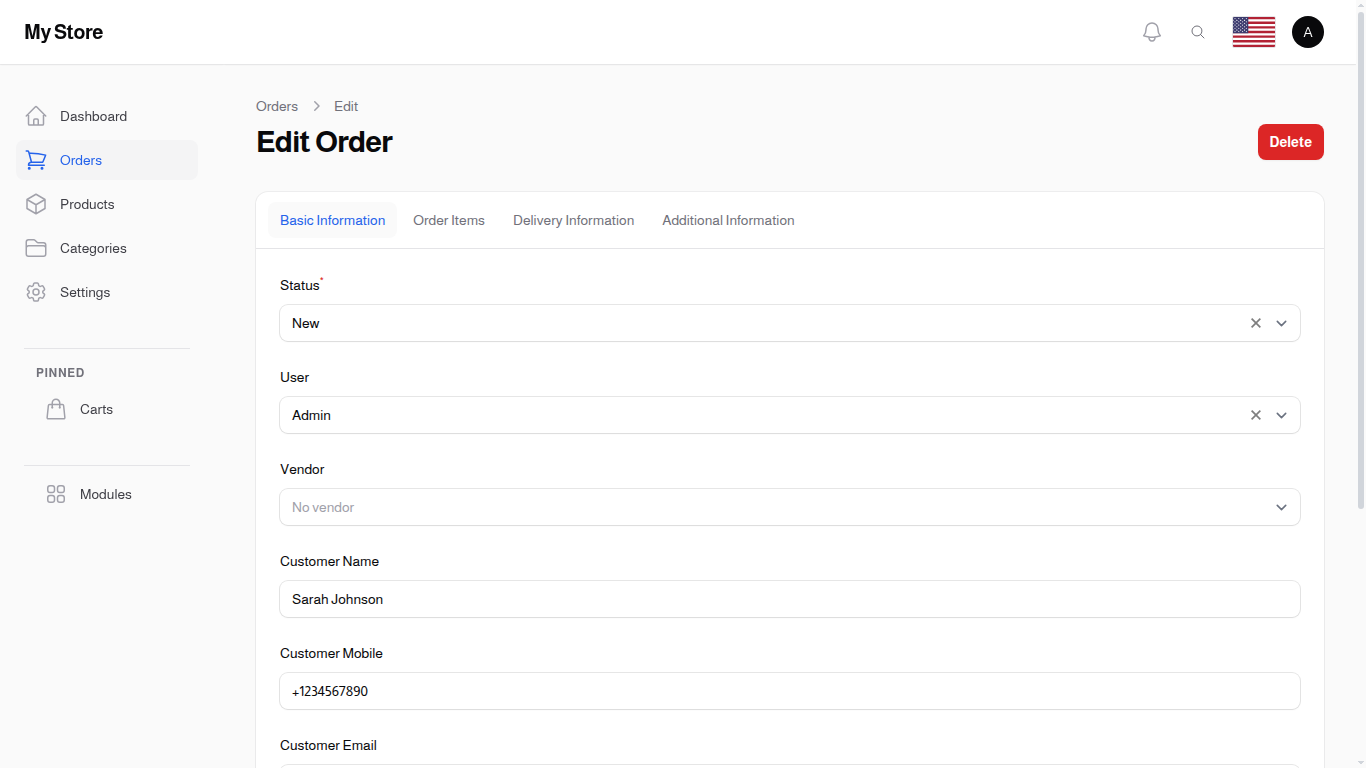Remove the New status with the X

tap(1256, 323)
